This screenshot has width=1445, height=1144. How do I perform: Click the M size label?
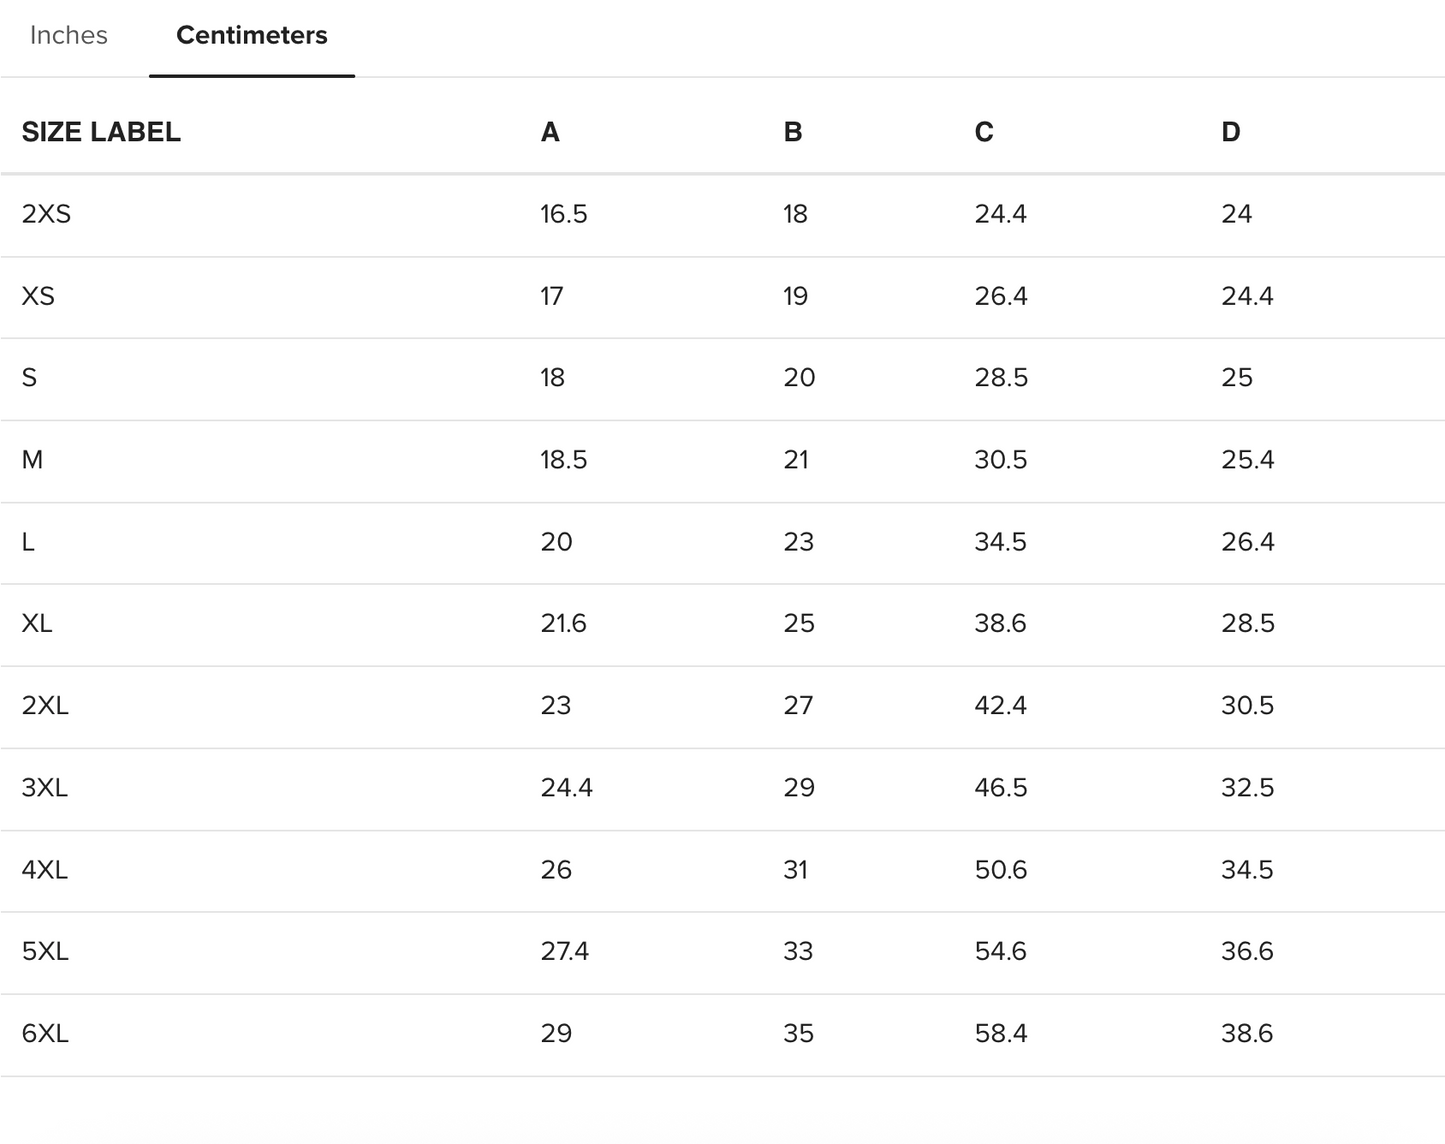(x=32, y=460)
